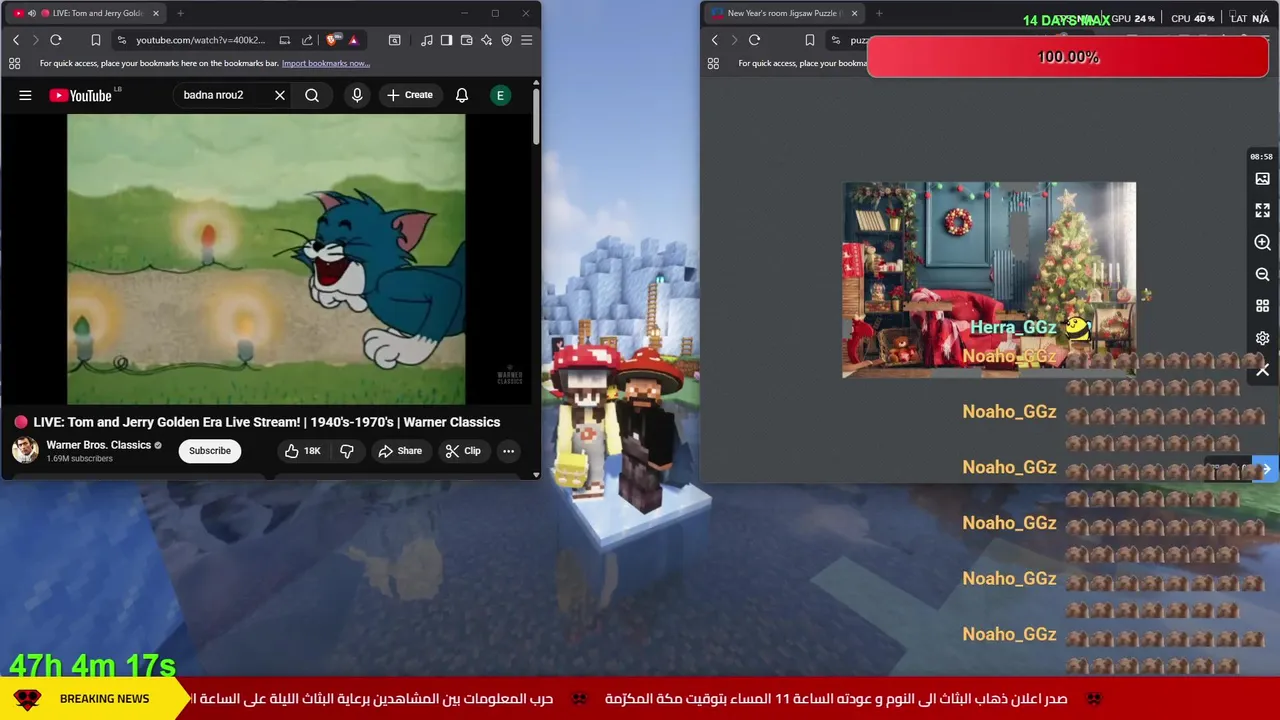Close the puzzle side toolbar with the X
The height and width of the screenshot is (720, 1280).
point(1262,370)
